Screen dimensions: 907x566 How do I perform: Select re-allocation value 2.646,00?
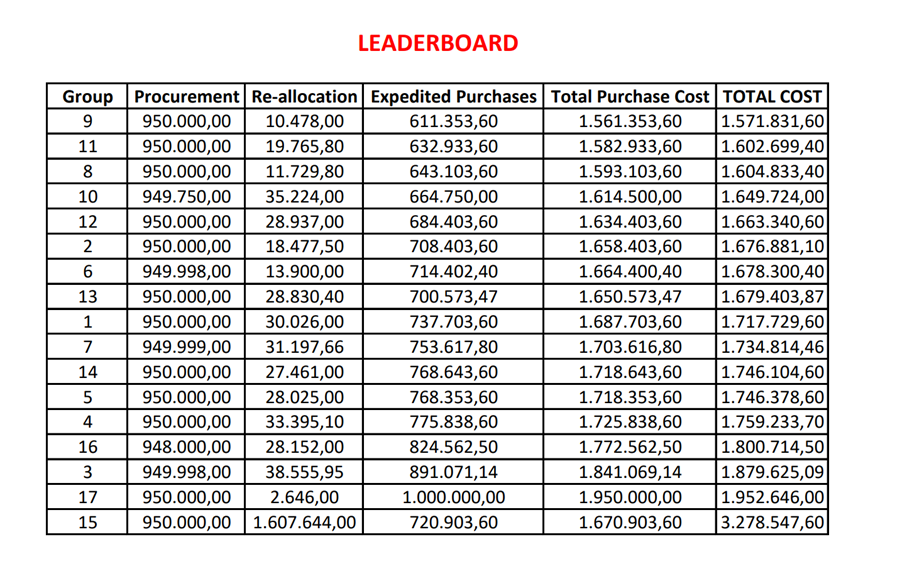point(304,497)
